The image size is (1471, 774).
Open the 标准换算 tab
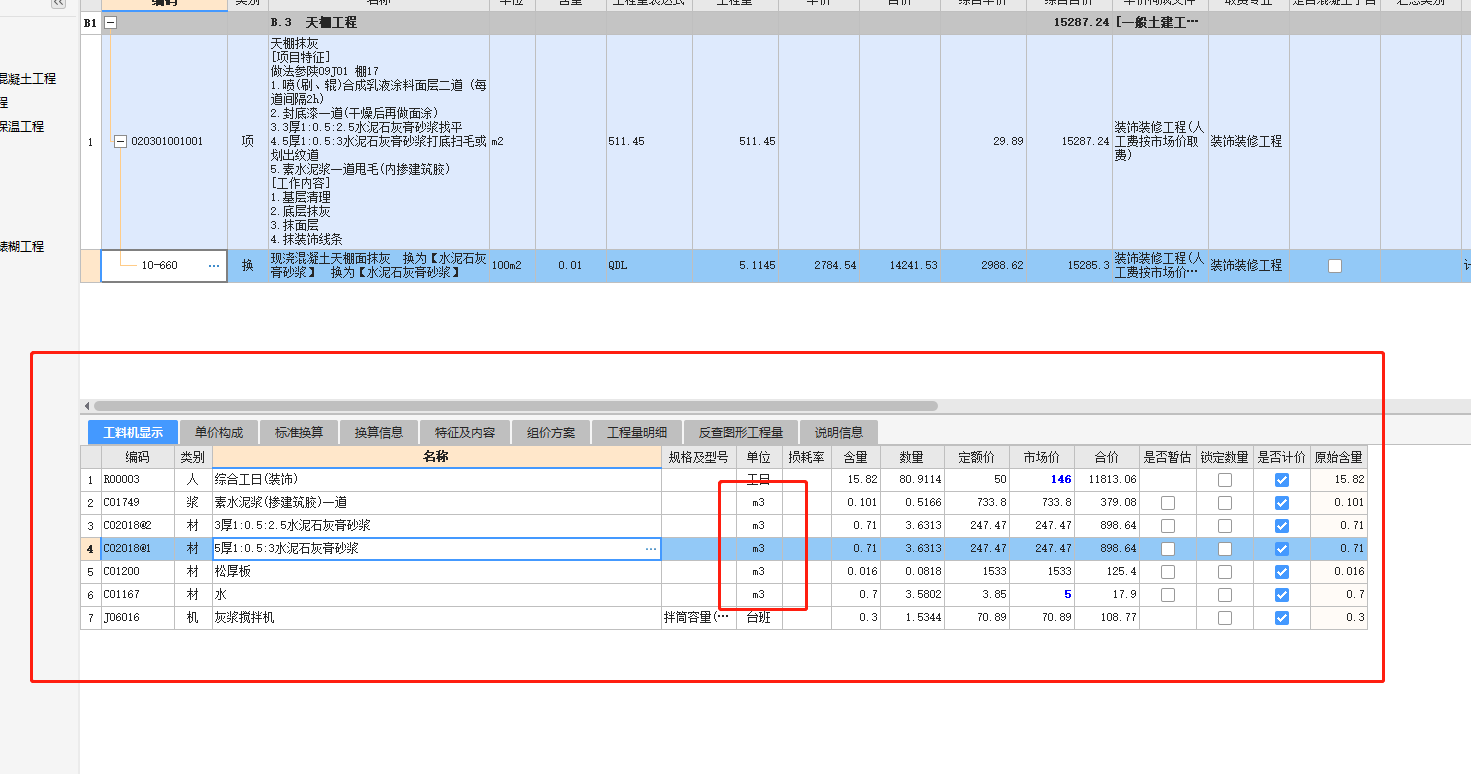(x=299, y=433)
